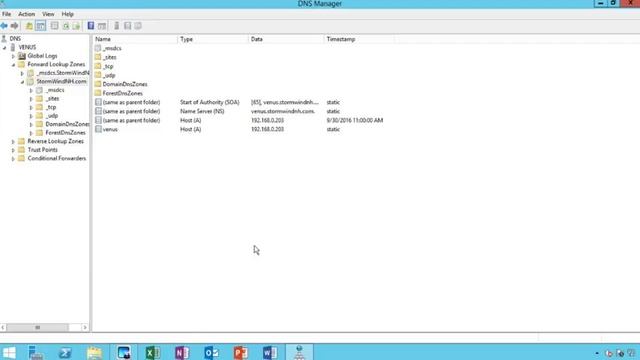The image size is (640, 360).
Task: Select the _udp folder in list
Action: coord(109,76)
